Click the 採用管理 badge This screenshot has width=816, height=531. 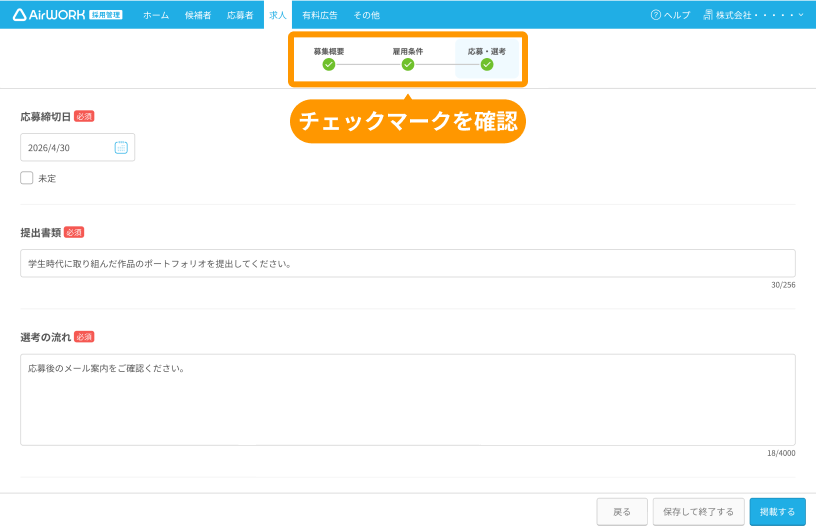[x=106, y=15]
